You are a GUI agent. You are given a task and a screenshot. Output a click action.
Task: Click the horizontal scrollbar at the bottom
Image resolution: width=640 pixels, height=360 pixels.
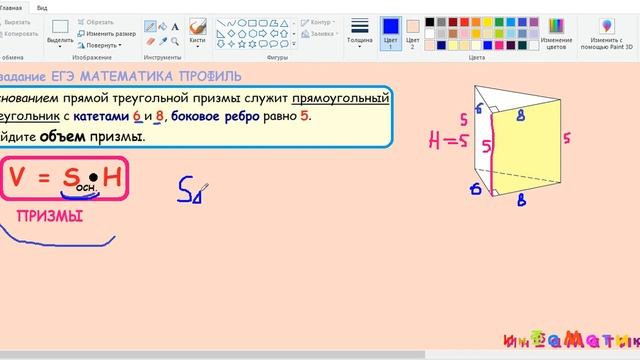coord(212,355)
